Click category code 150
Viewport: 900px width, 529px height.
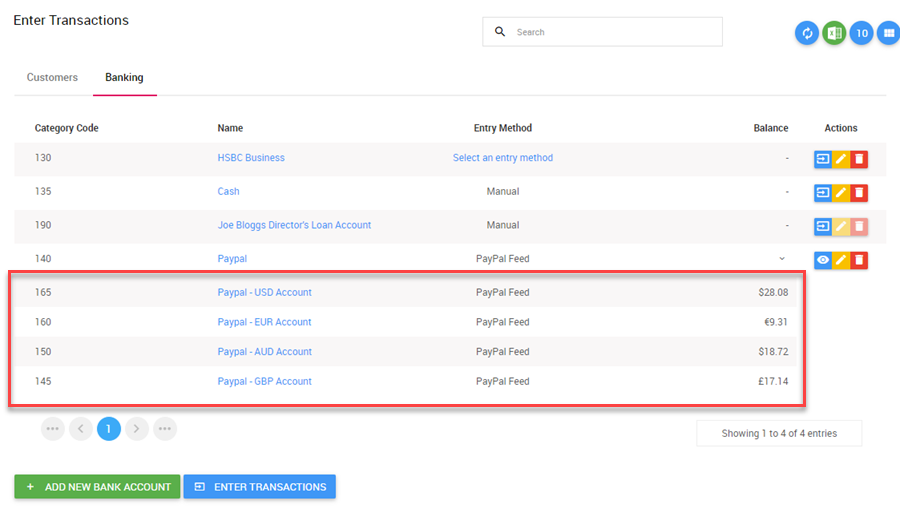pyautogui.click(x=43, y=352)
